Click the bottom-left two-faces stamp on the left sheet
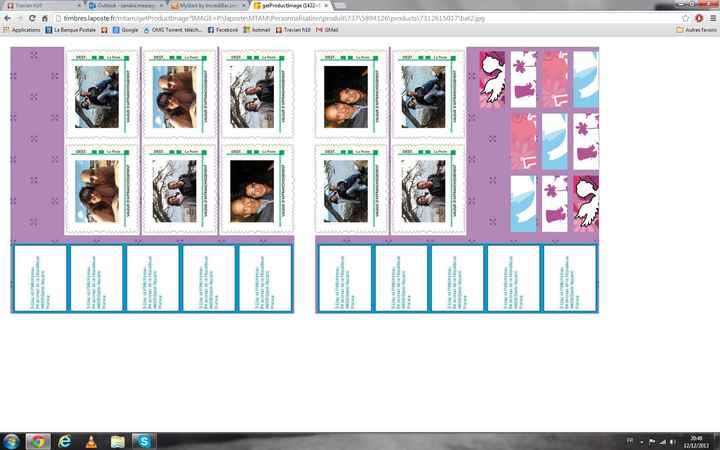 (x=102, y=189)
